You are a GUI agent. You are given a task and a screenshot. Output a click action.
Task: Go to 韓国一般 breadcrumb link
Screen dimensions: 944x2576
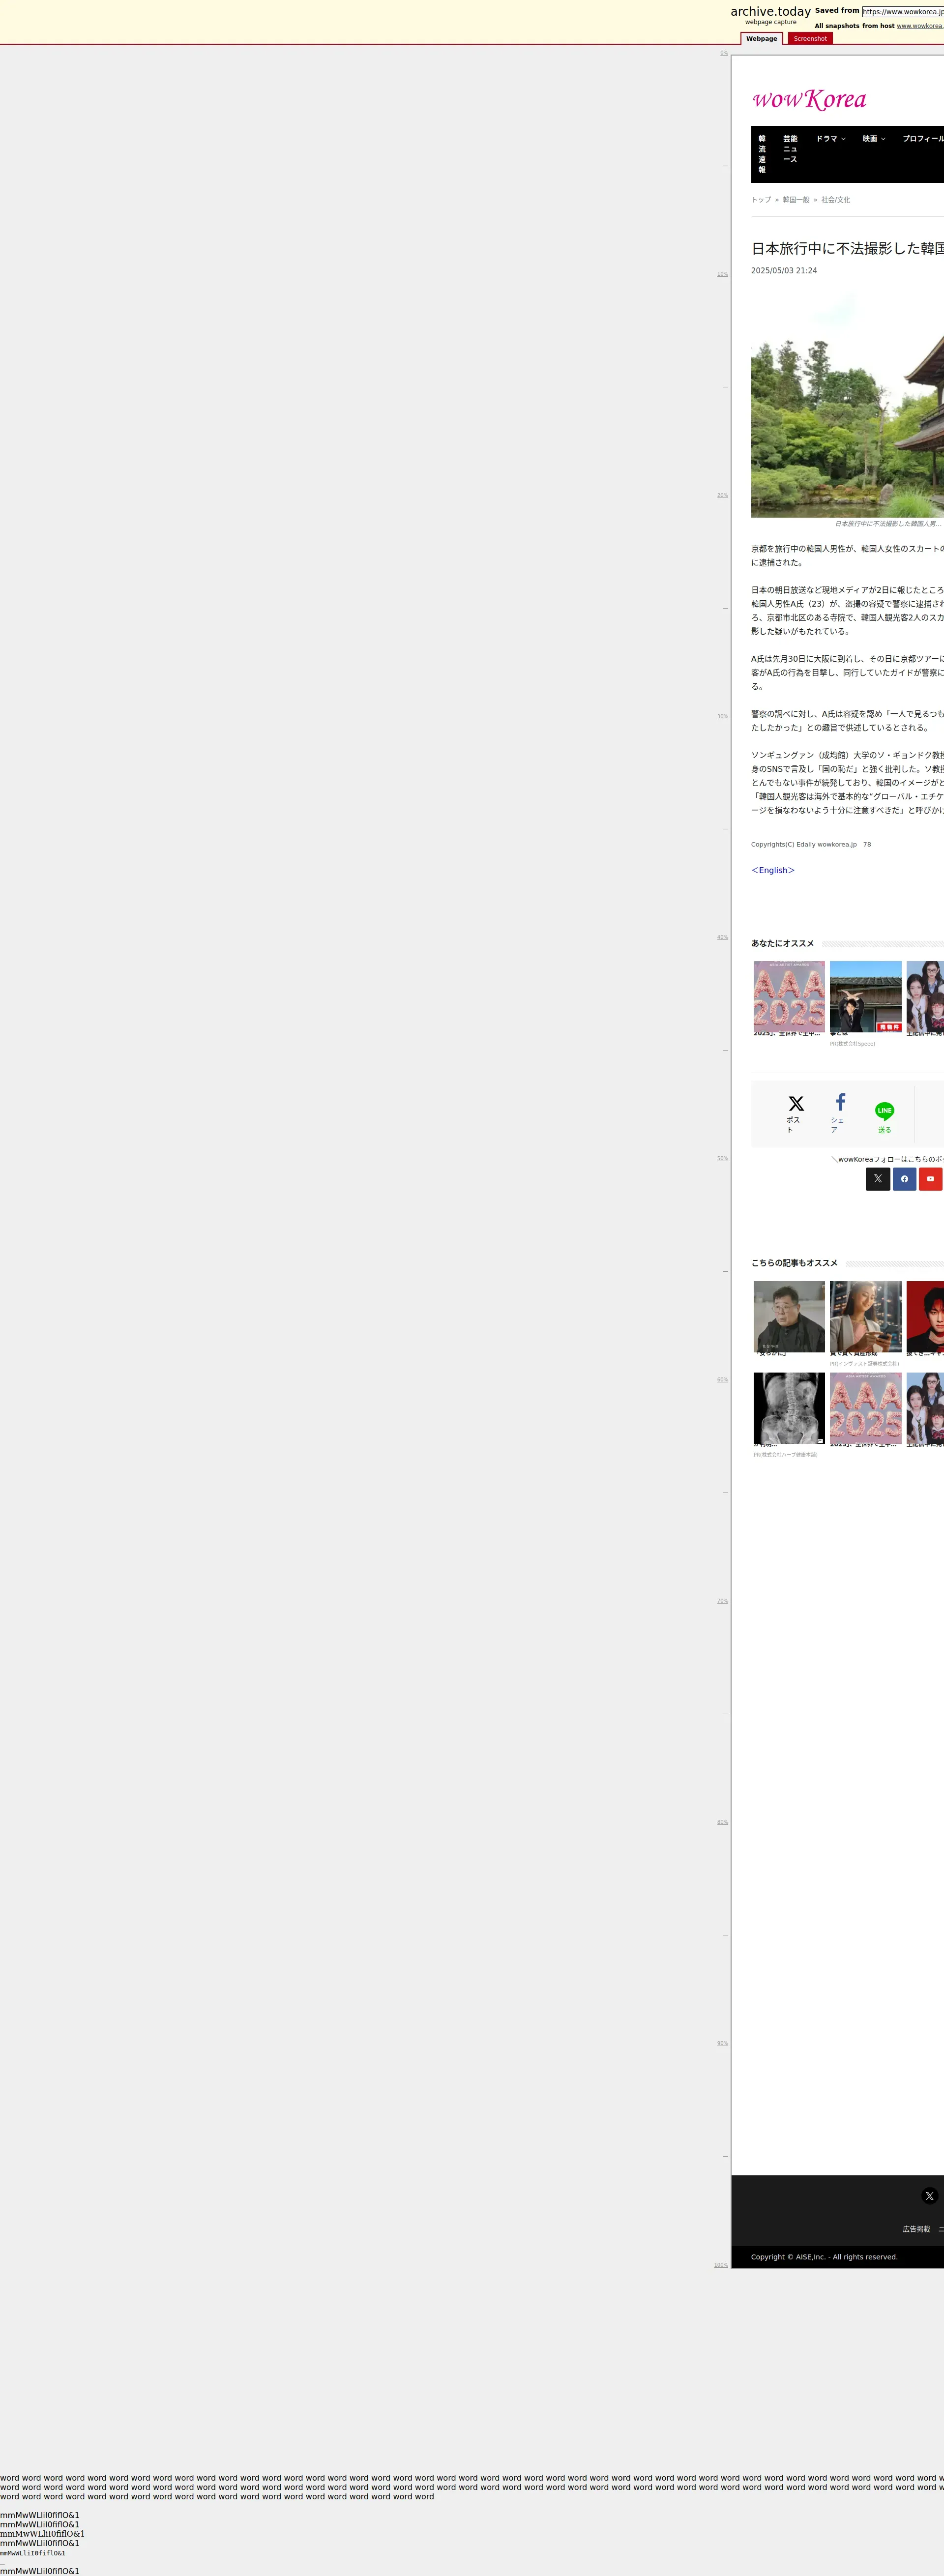(796, 200)
